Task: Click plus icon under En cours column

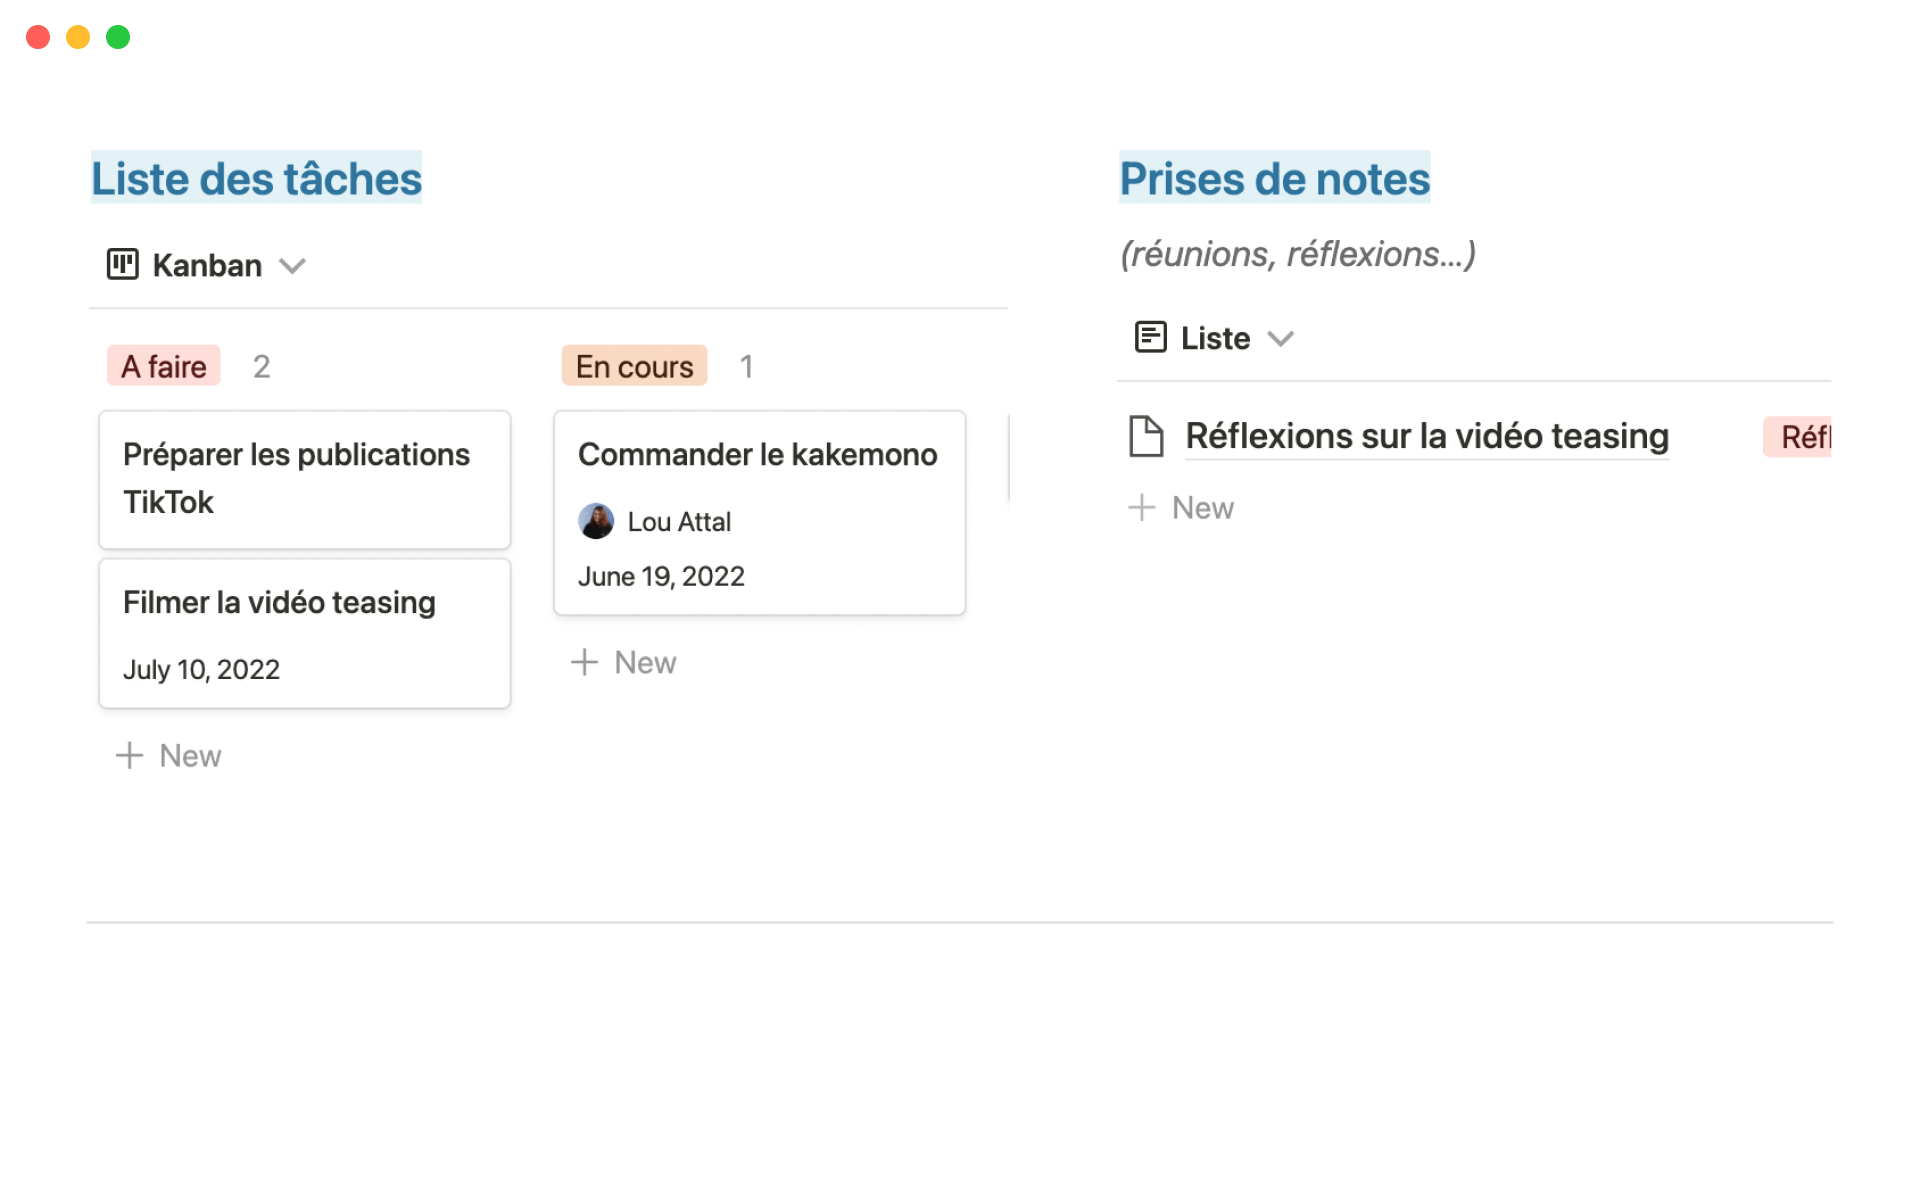Action: click(x=584, y=662)
